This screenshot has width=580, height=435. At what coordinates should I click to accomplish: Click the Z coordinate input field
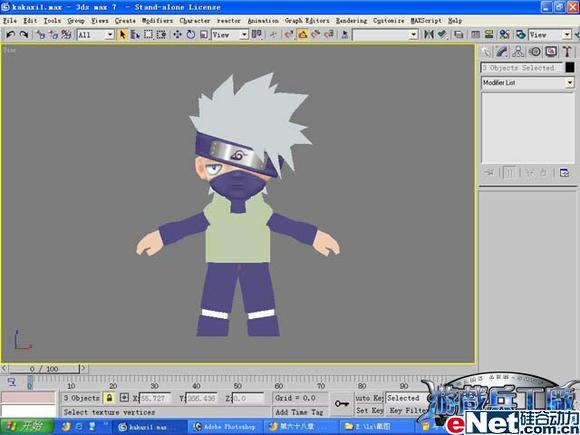point(248,398)
